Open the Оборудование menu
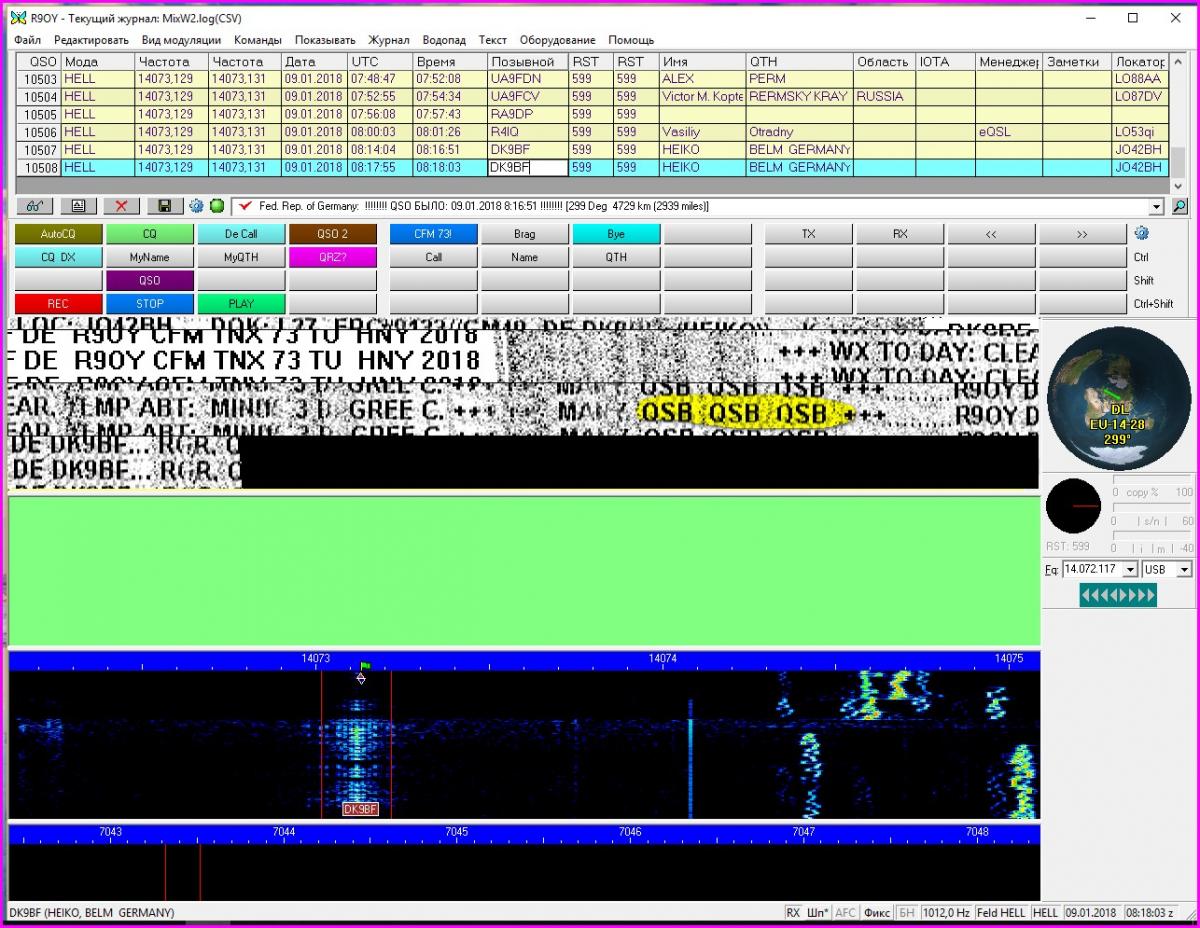Screen dimensions: 1200x928 [x=557, y=40]
